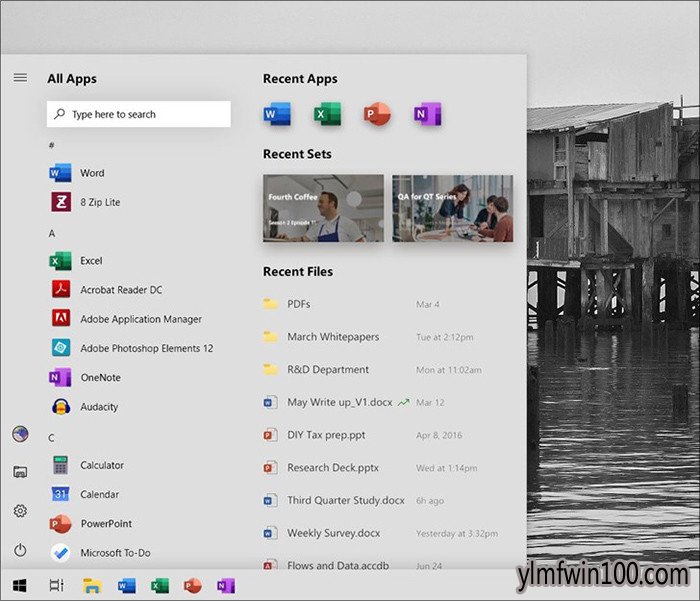
Task: Open OneNote in the All Apps list
Action: point(85,377)
